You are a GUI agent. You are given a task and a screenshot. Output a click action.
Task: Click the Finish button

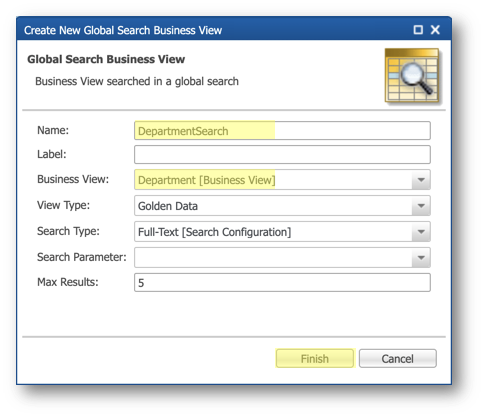(315, 359)
